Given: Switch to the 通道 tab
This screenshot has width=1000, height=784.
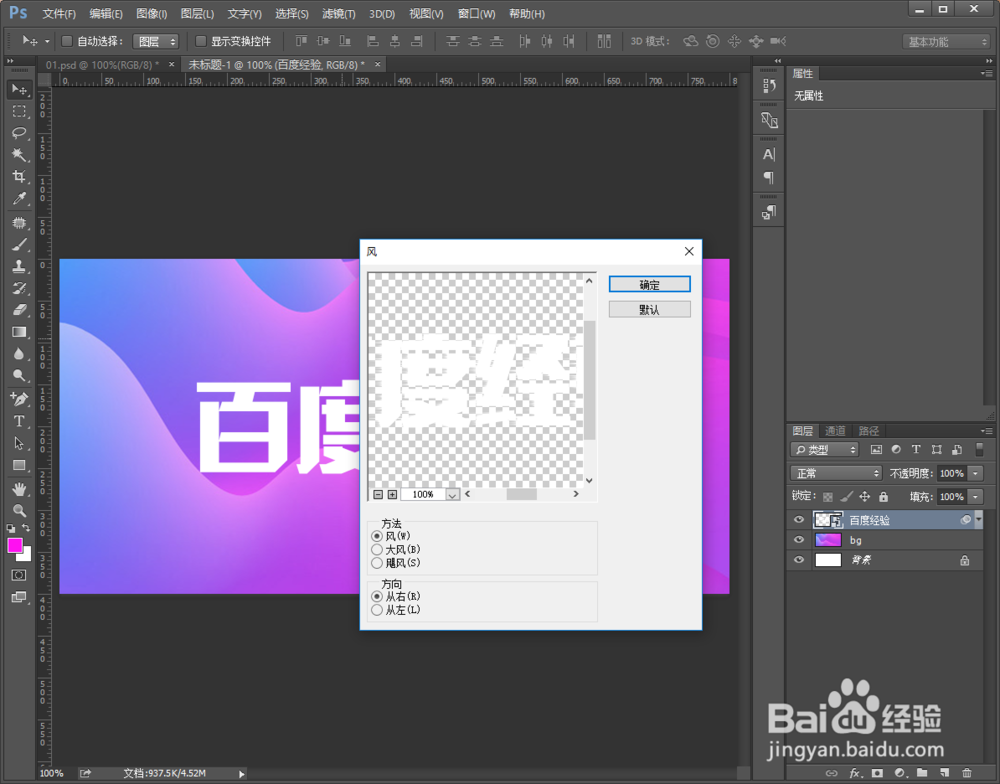Looking at the screenshot, I should [835, 431].
